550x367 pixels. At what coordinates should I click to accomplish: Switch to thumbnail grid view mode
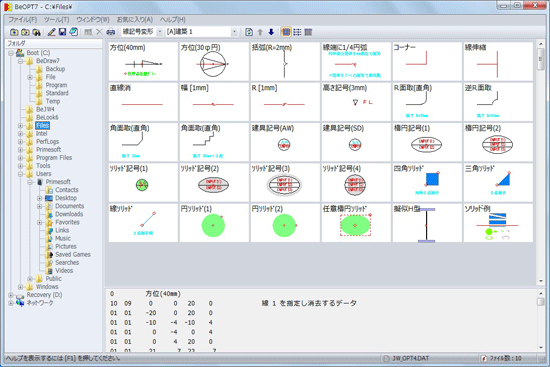286,32
